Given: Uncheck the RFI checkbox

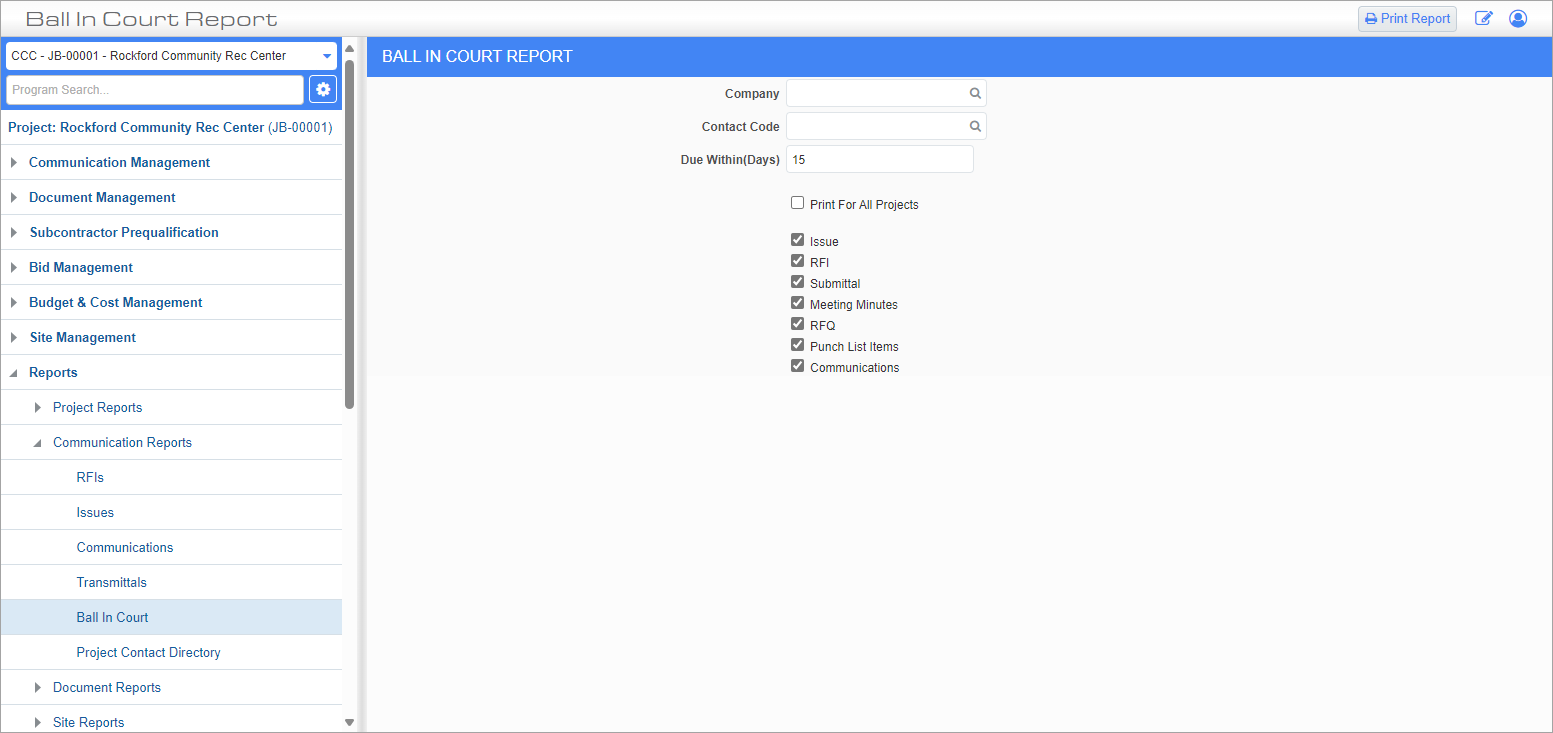Looking at the screenshot, I should click(x=797, y=261).
